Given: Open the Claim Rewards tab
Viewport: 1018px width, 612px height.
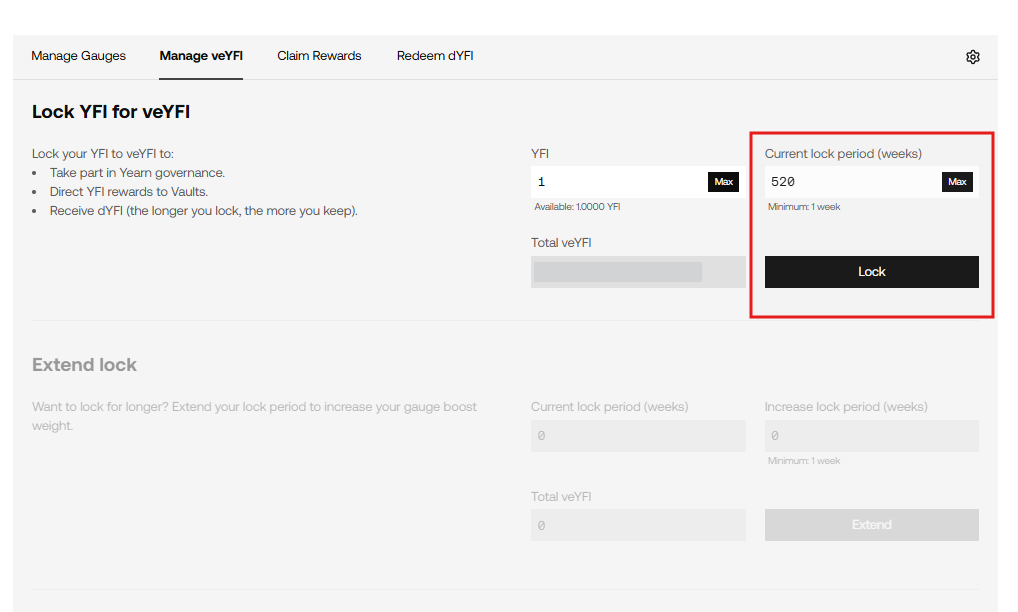Looking at the screenshot, I should 319,56.
